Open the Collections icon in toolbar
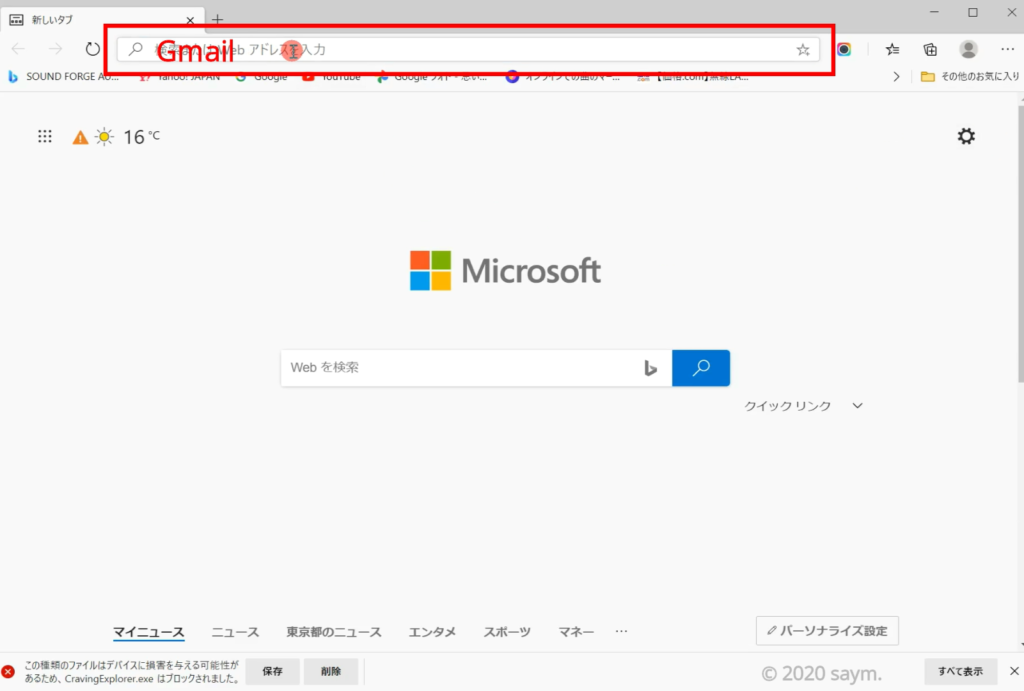The image size is (1024, 691). coord(930,49)
